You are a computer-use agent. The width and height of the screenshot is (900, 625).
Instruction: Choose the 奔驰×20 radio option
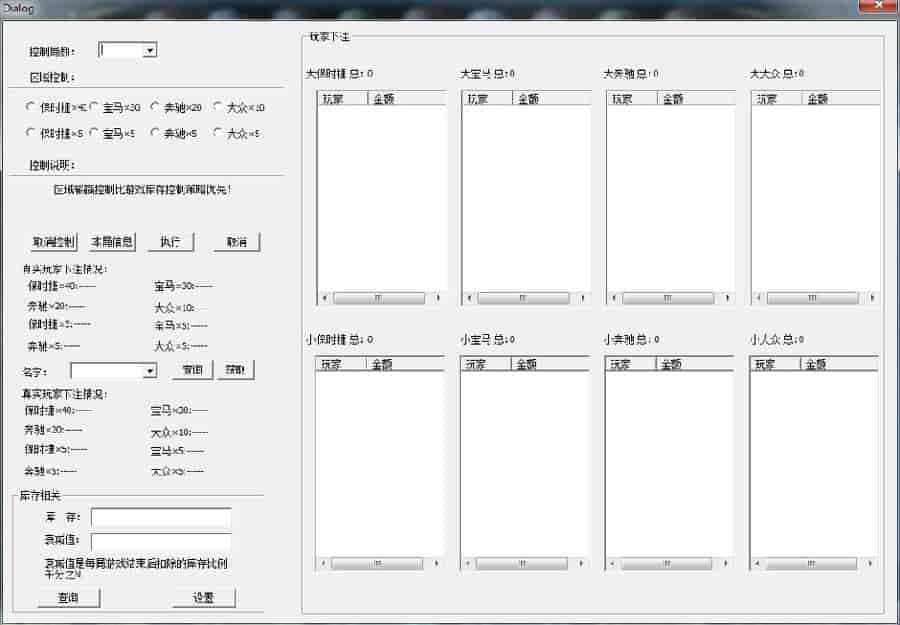(x=155, y=107)
